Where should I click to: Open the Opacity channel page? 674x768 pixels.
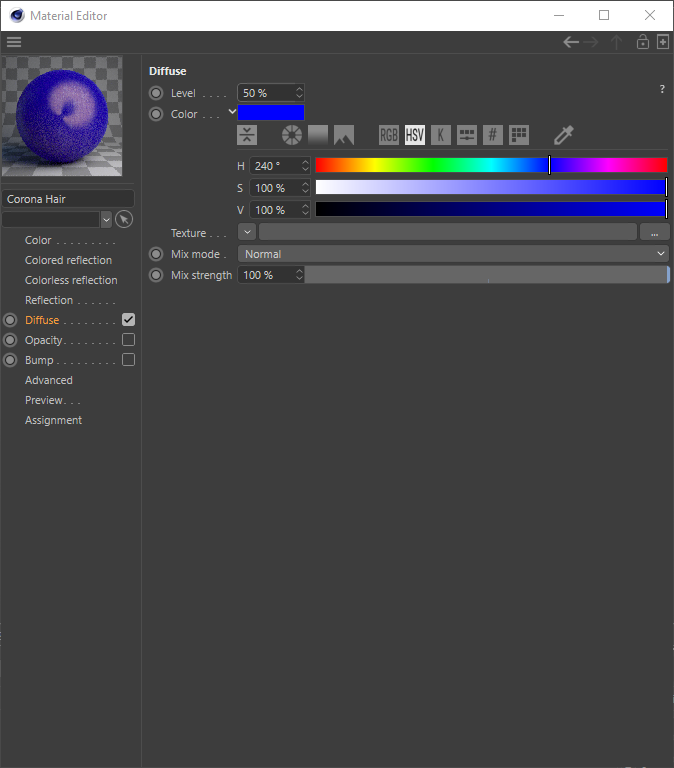44,340
